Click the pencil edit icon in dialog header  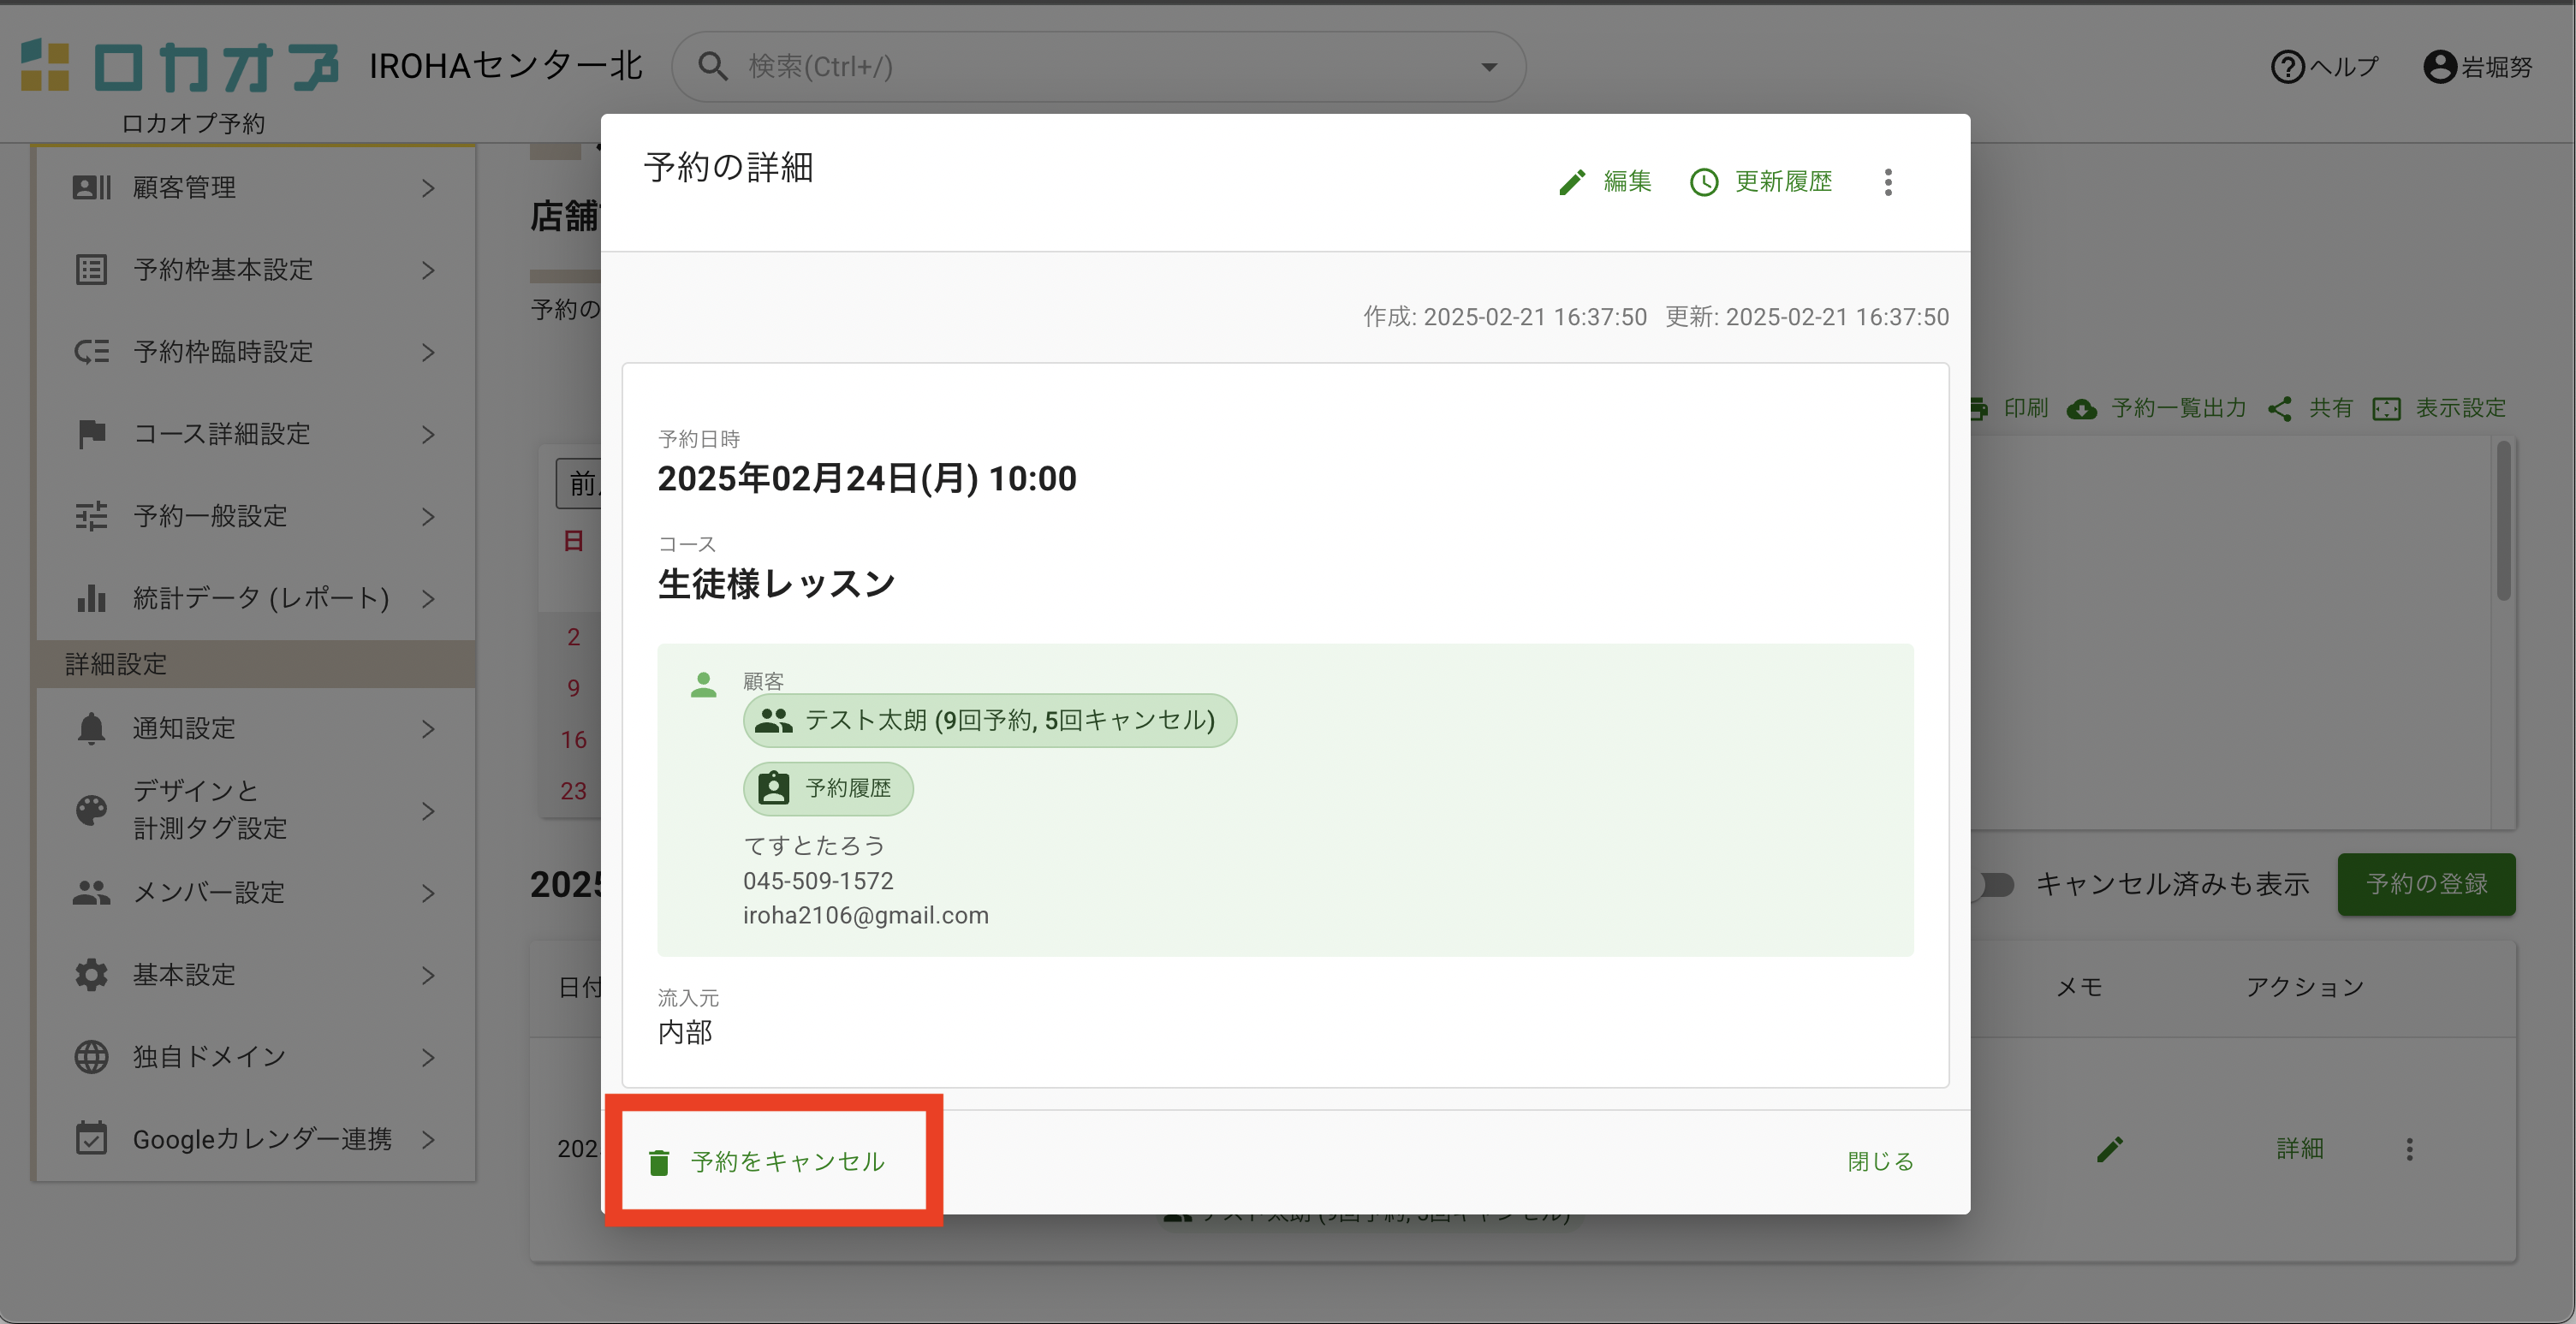pos(1572,182)
